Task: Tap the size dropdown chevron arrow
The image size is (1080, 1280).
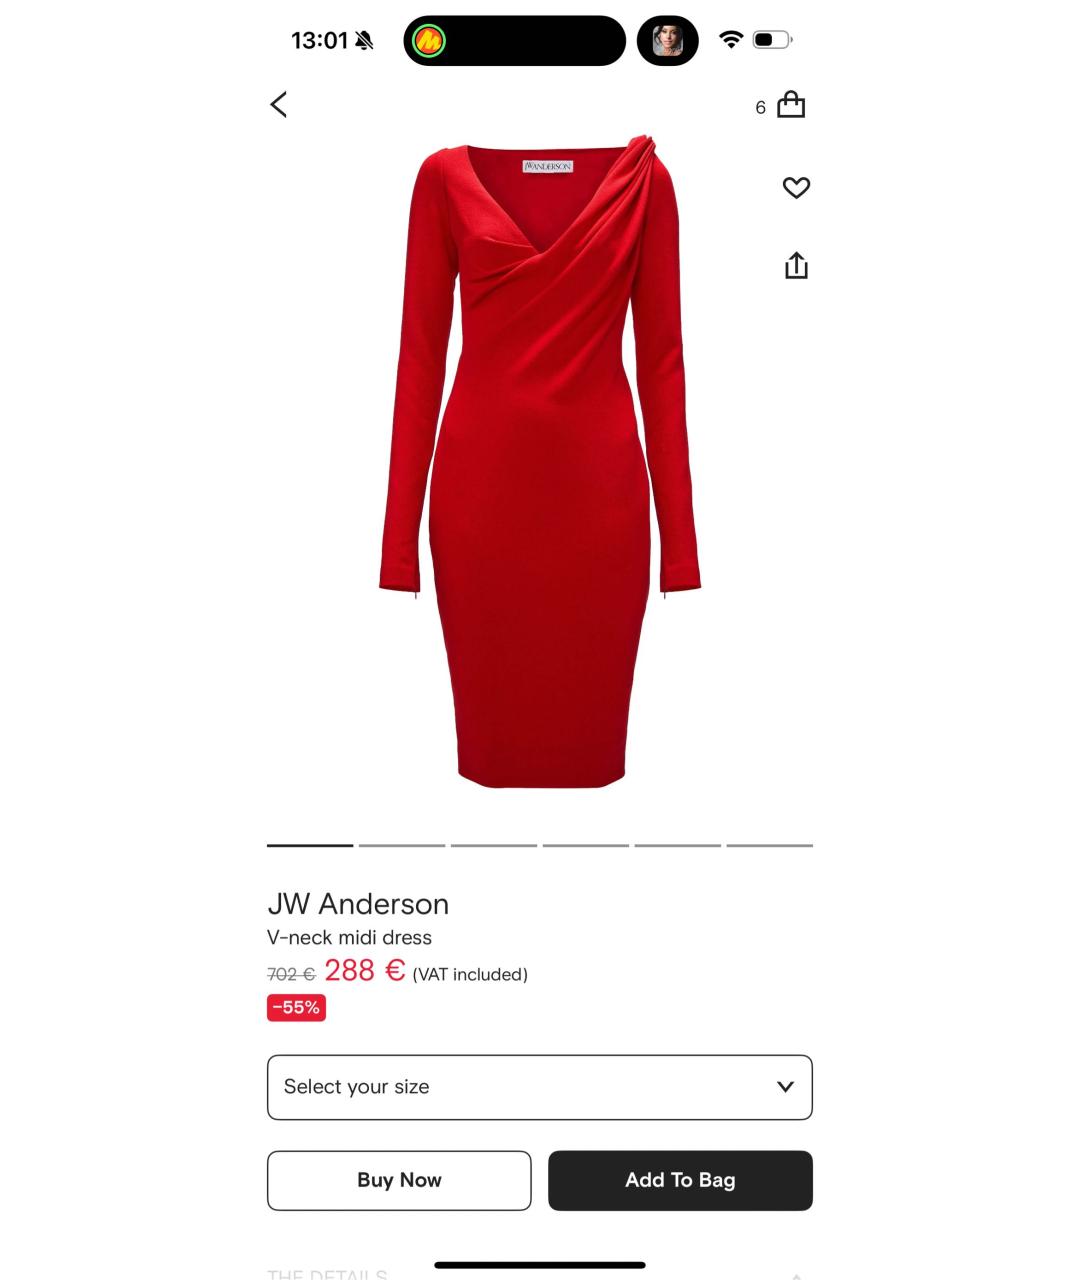Action: click(785, 1087)
